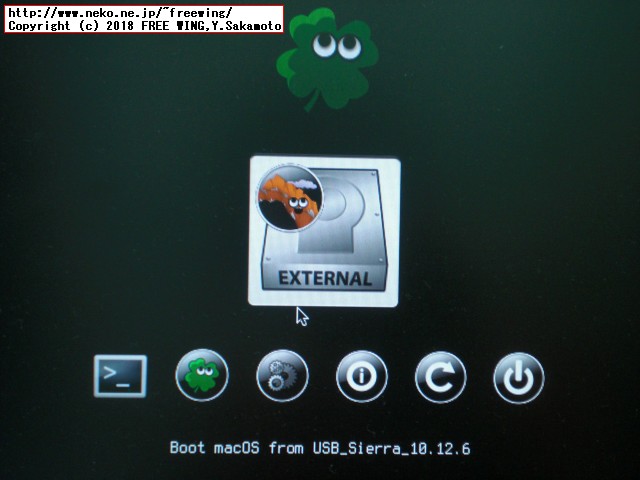Click the EXTERNAL label on the drive
Screen dimensions: 640x480
tap(325, 278)
